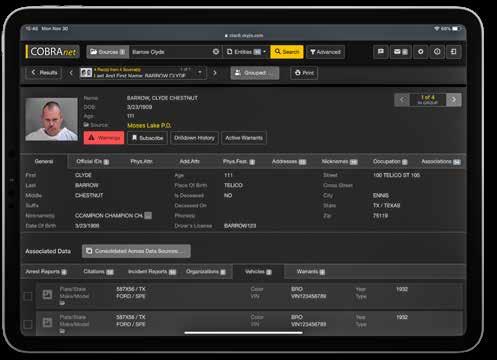This screenshot has width=497, height=360.
Task: Click the browser URL address bar
Action: (x=244, y=35)
